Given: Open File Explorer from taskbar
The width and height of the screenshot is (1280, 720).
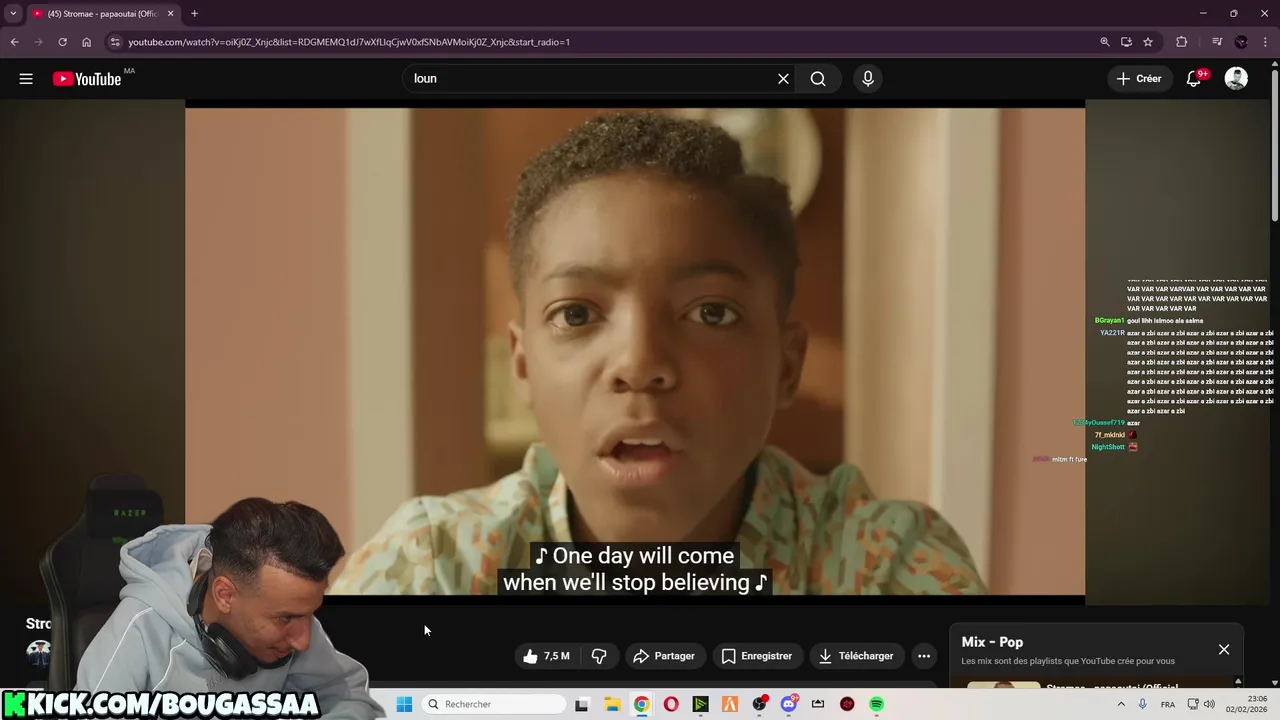Looking at the screenshot, I should [x=612, y=704].
